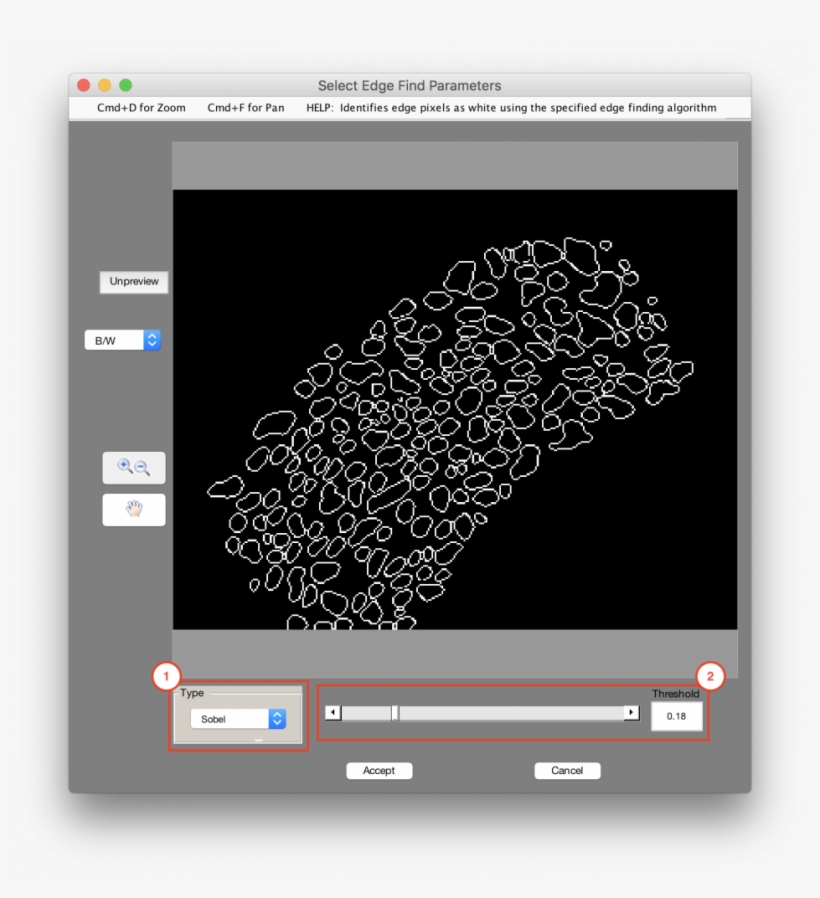Screen dimensions: 820x898
Task: Click the stepper arrows on the B/W selector
Action: pos(151,340)
